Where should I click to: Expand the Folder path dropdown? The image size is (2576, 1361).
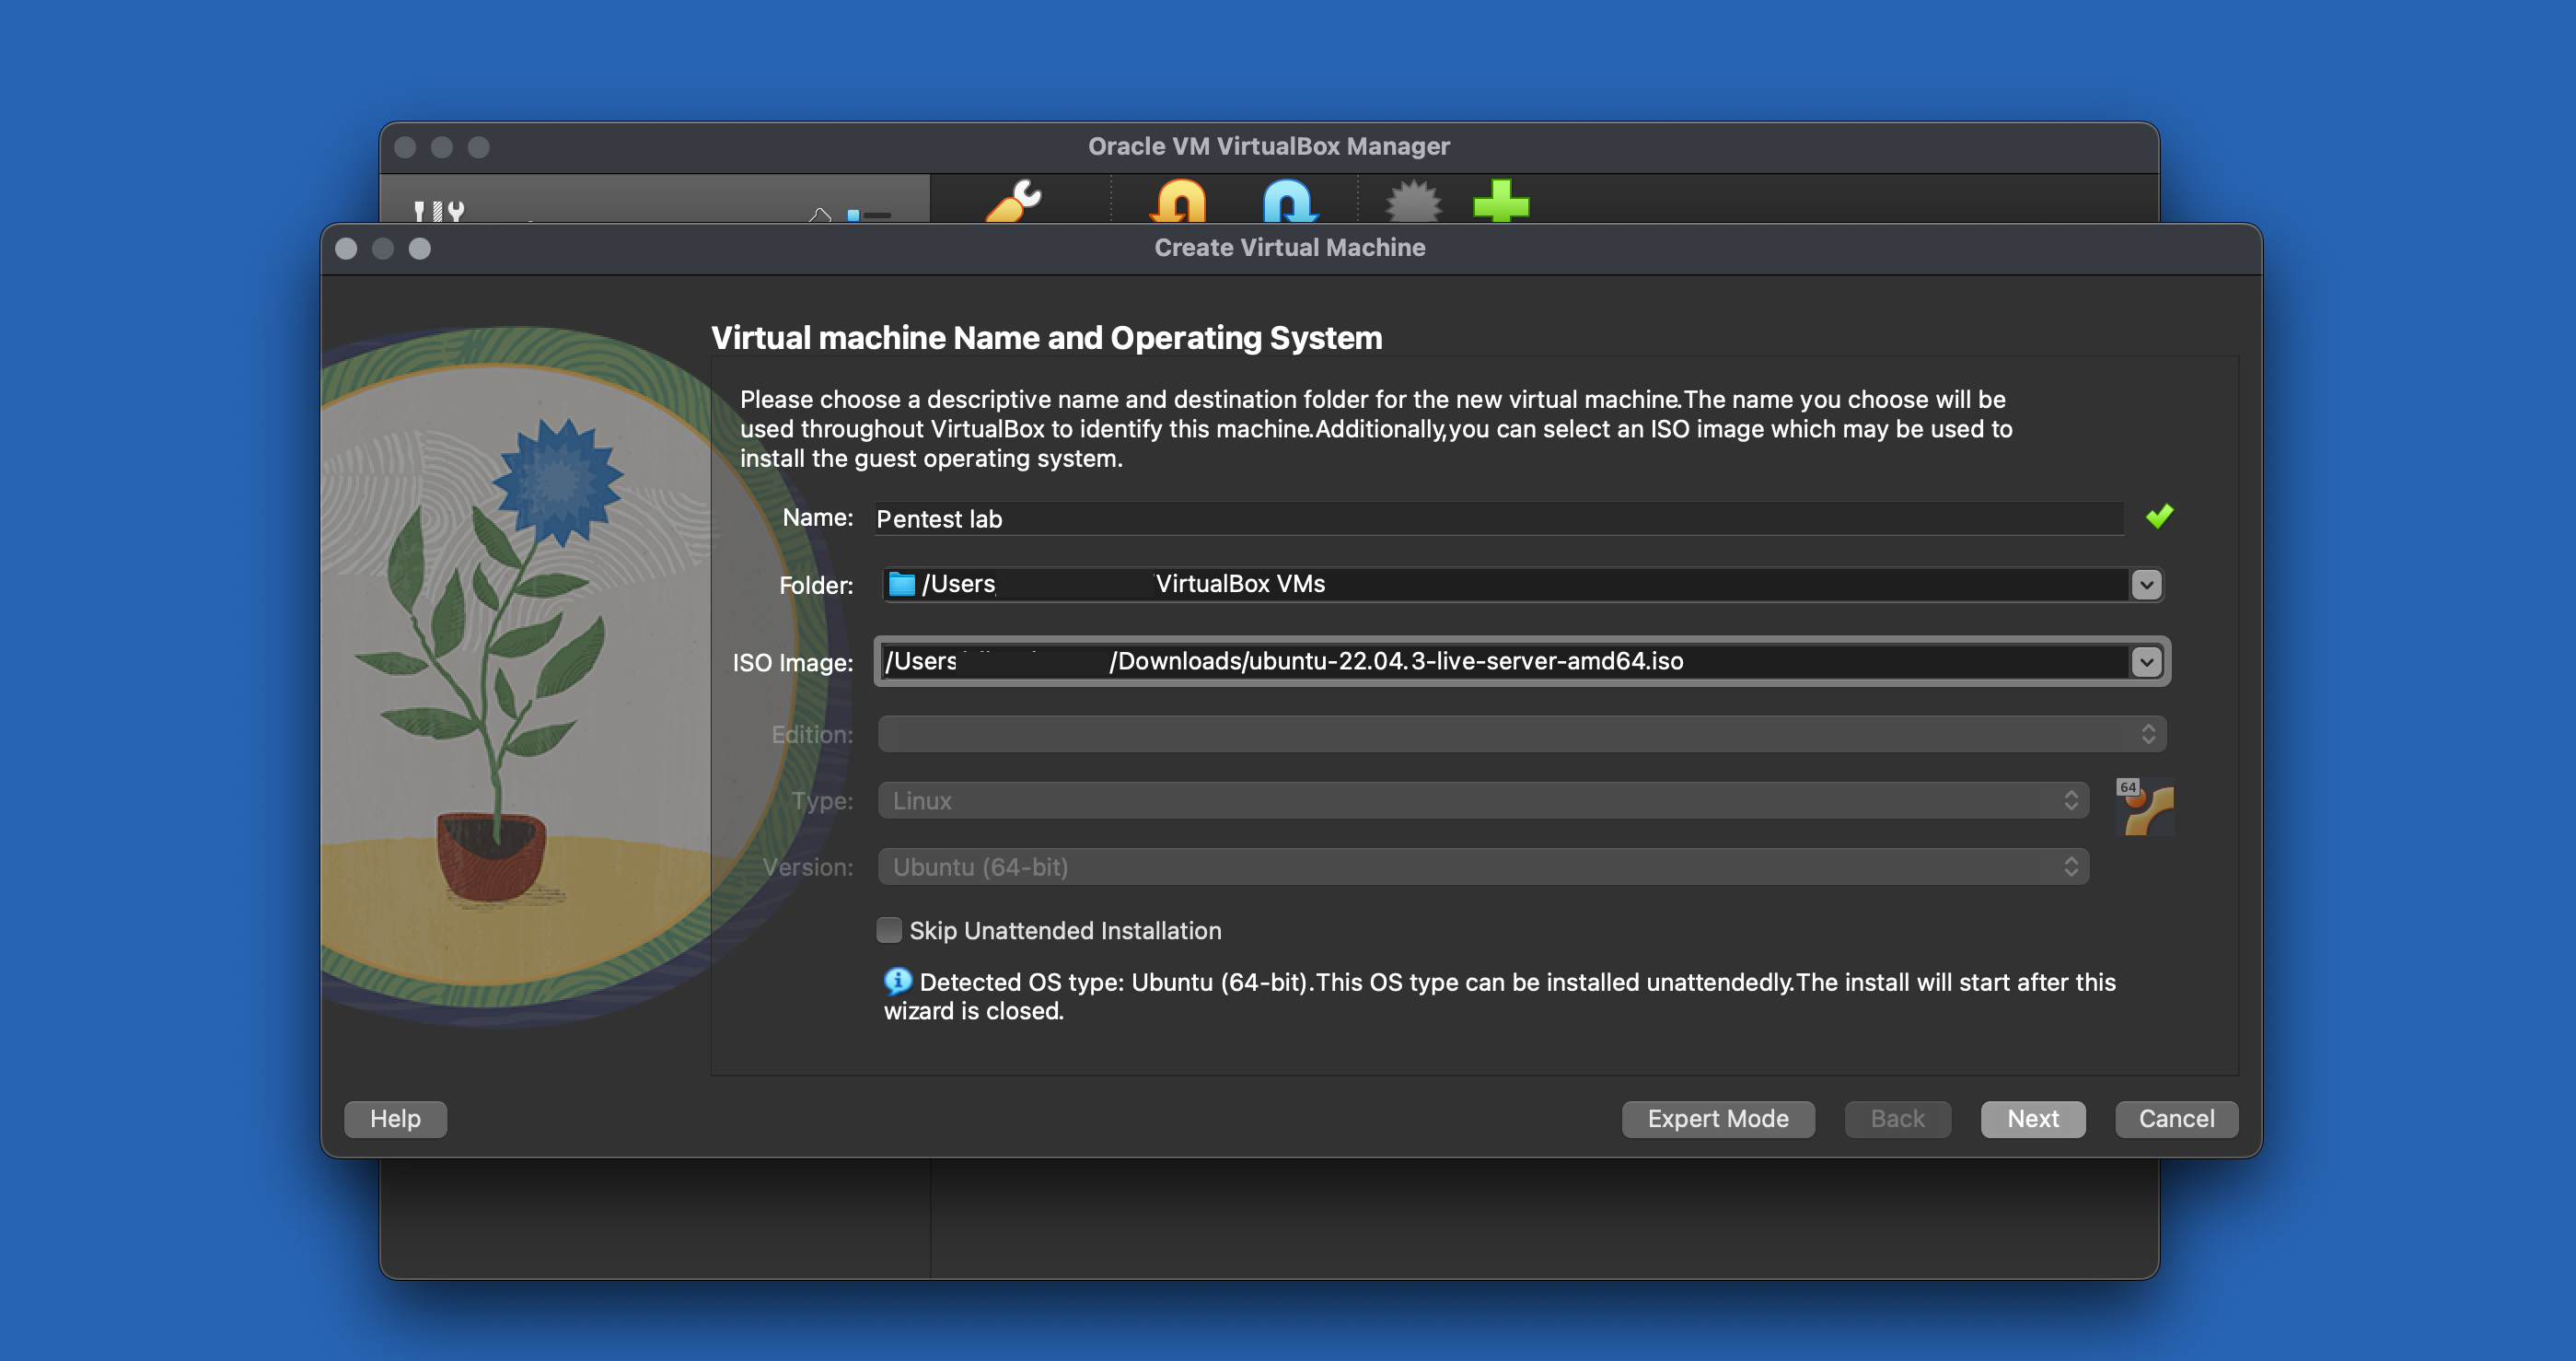2146,585
